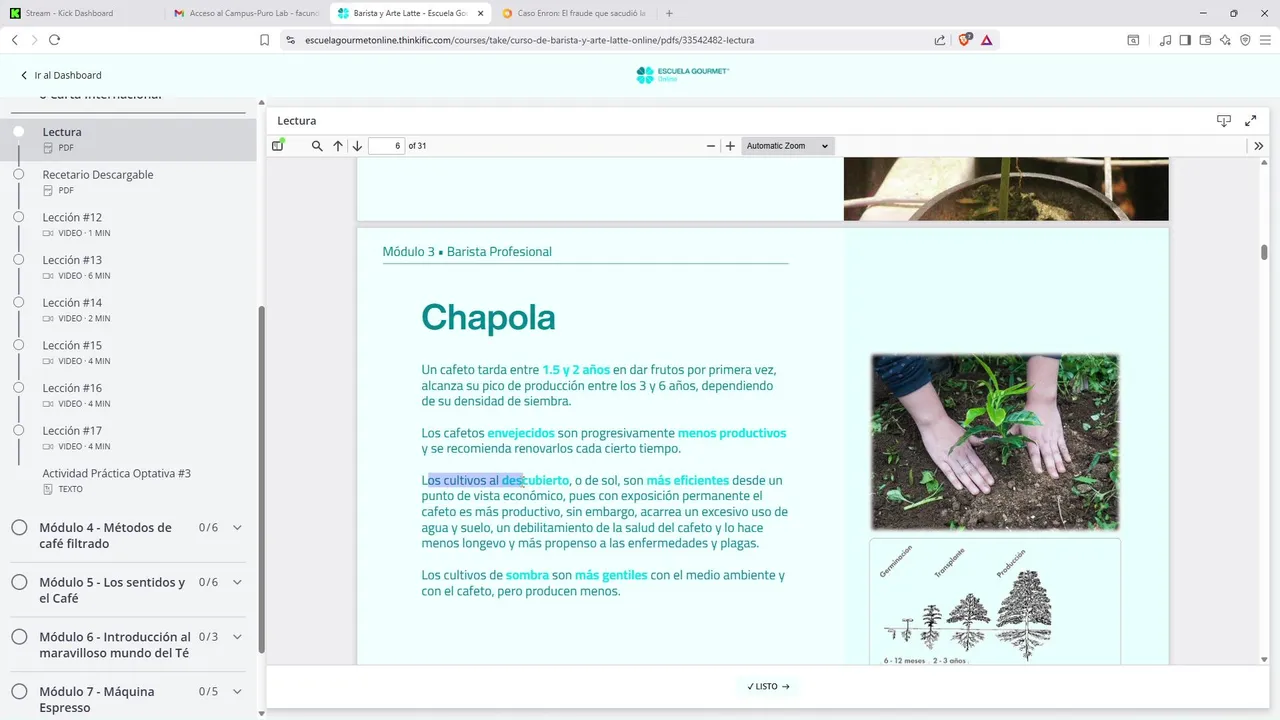Open Lección #14 video
Screen dimensions: 1280x720
(x=130, y=310)
